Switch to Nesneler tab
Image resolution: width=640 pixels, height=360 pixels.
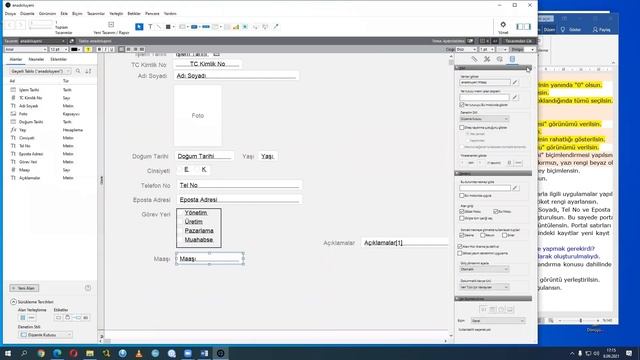(36, 60)
